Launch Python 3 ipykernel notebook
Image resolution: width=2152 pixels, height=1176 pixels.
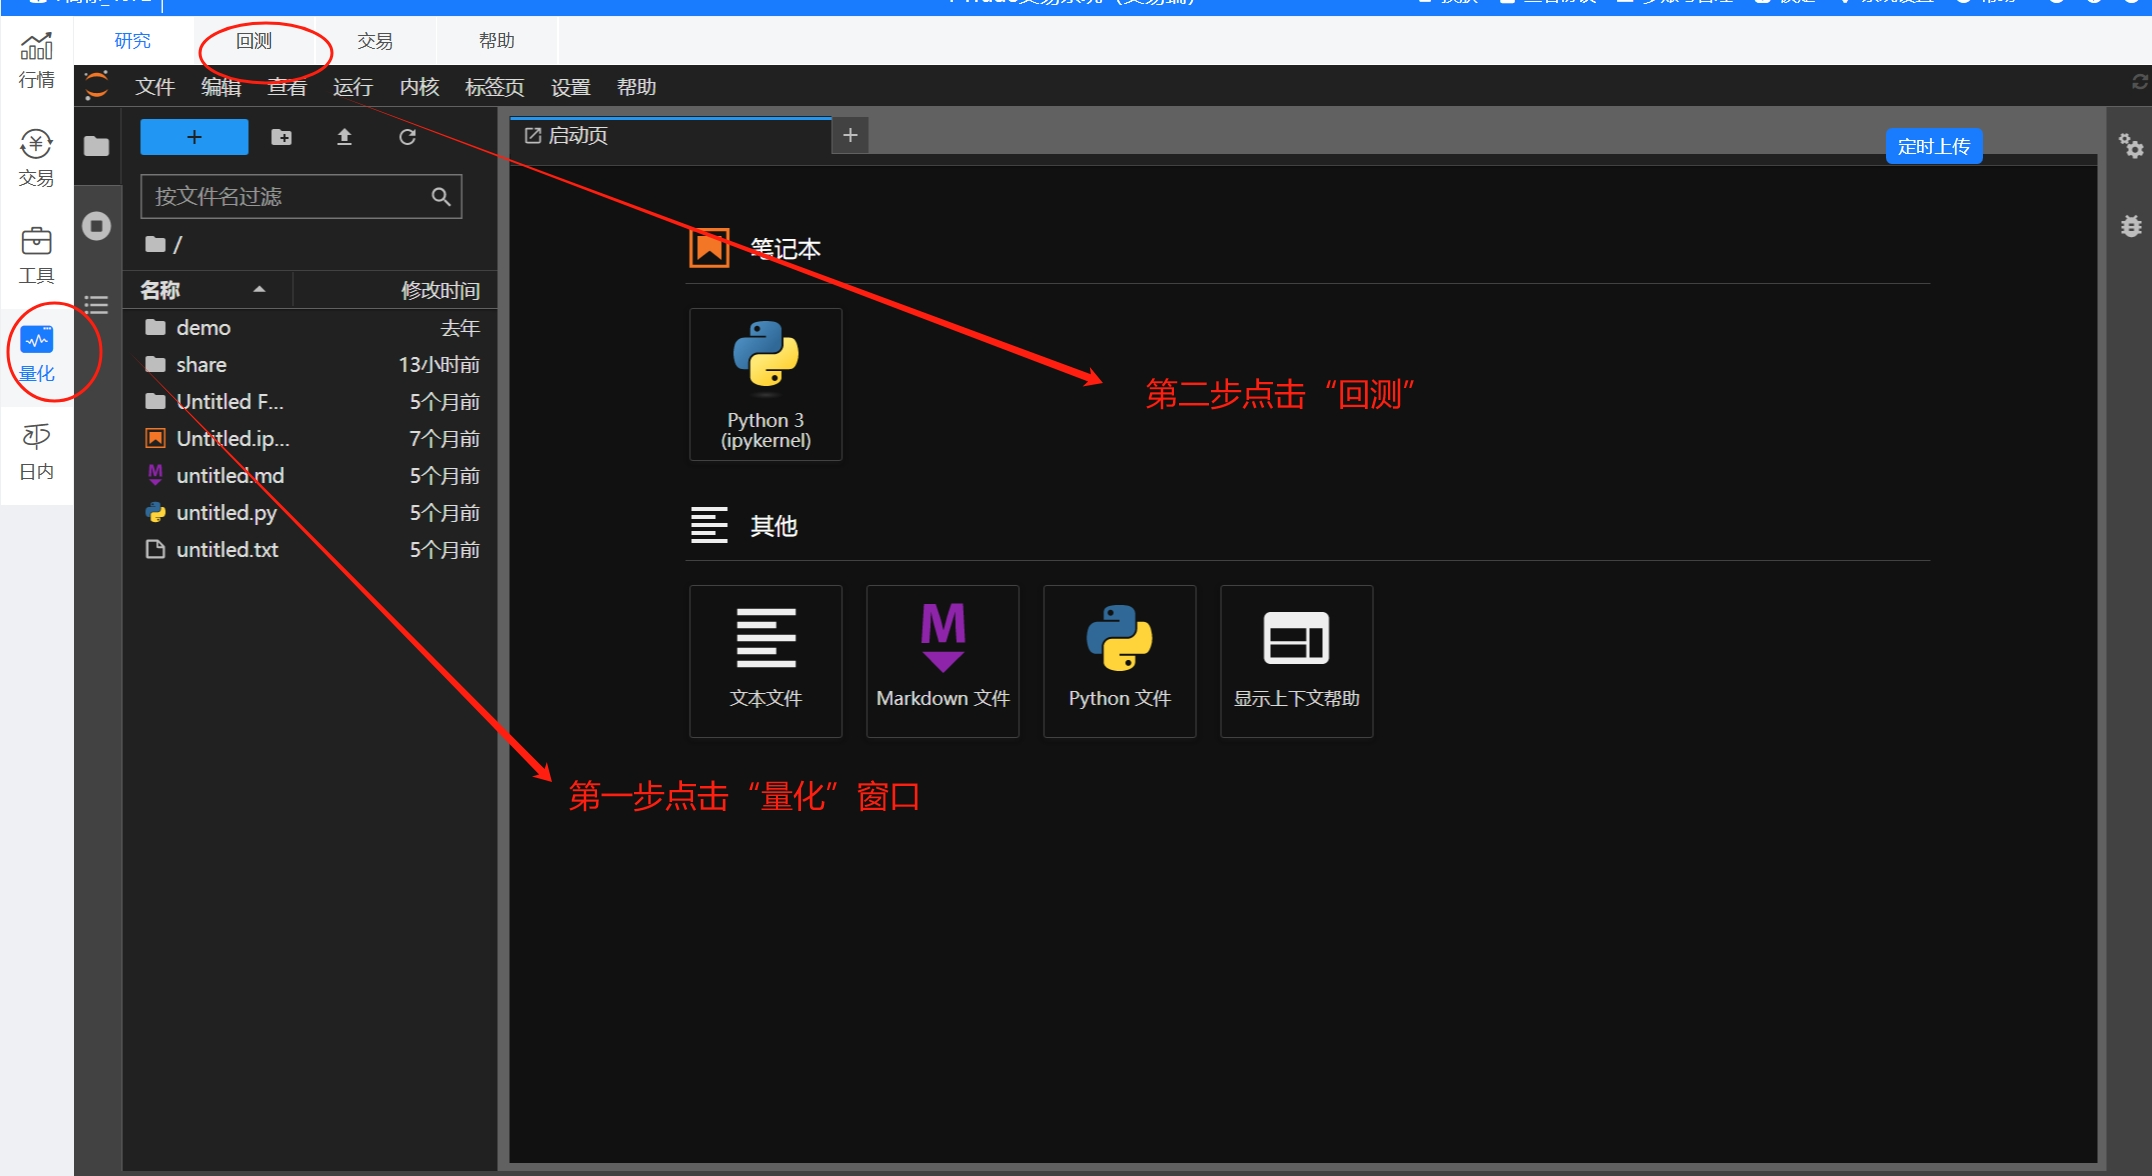click(x=765, y=384)
